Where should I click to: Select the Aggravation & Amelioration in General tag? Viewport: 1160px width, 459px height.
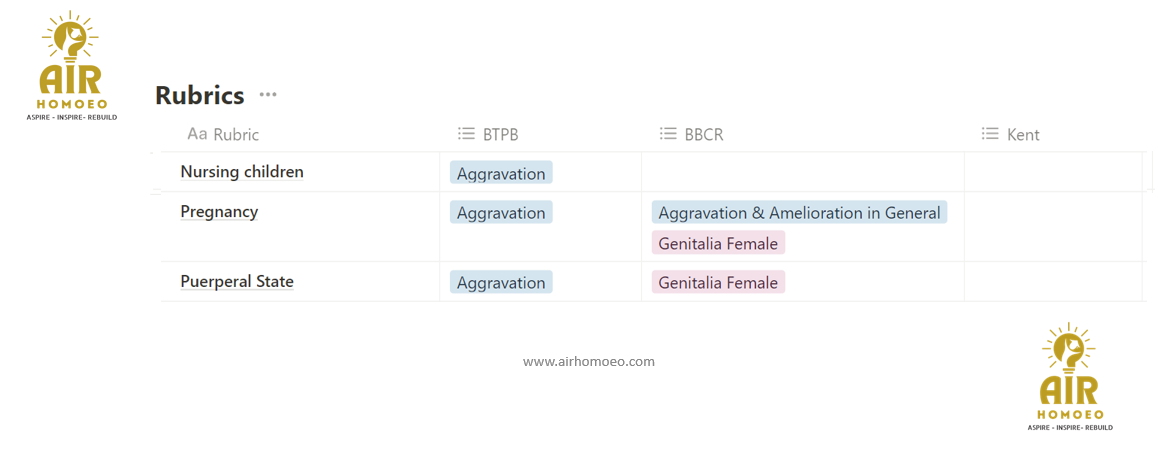[x=799, y=213]
